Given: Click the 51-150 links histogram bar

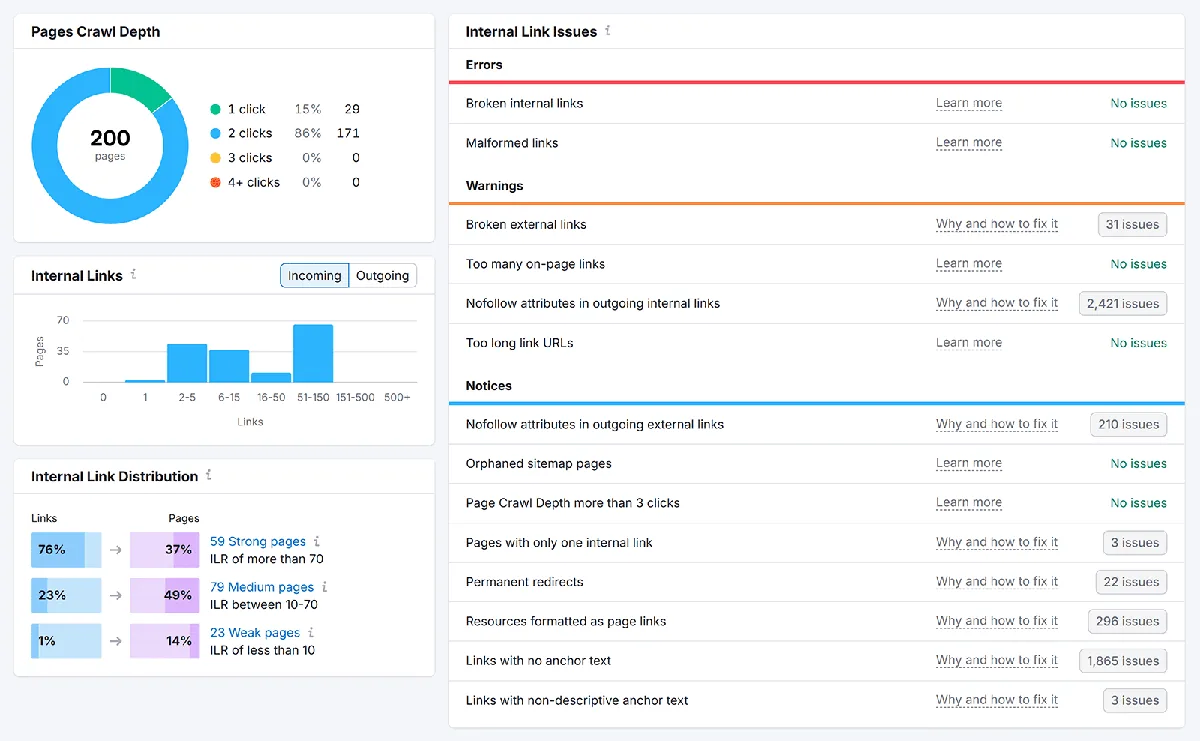Looking at the screenshot, I should (x=313, y=353).
